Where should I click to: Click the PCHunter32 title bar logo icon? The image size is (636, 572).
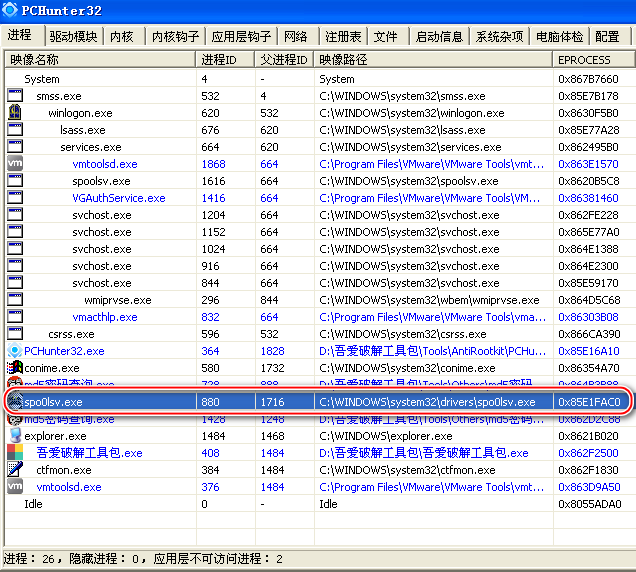click(10, 9)
